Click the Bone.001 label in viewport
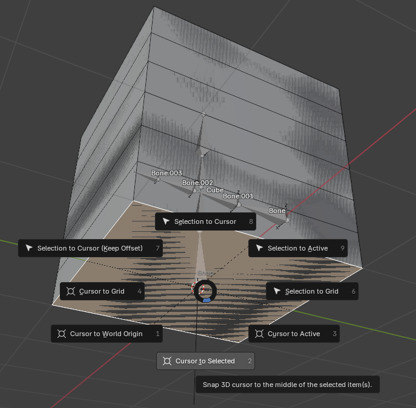This screenshot has height=408, width=416. (238, 196)
